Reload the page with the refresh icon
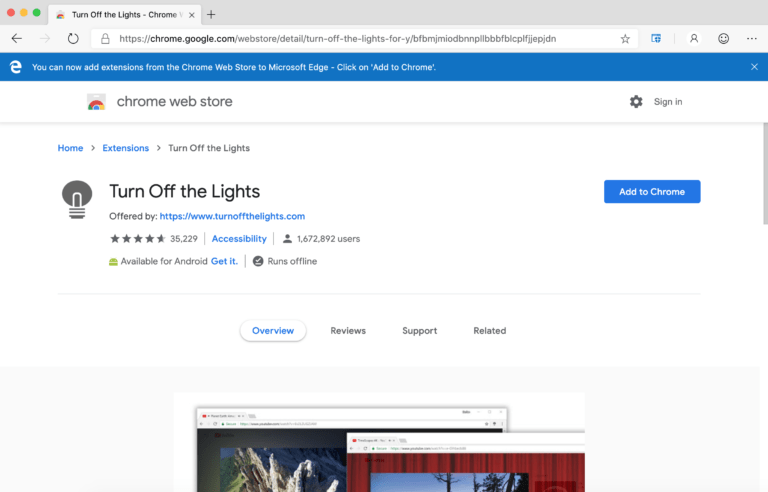Image resolution: width=768 pixels, height=492 pixels. (x=73, y=38)
